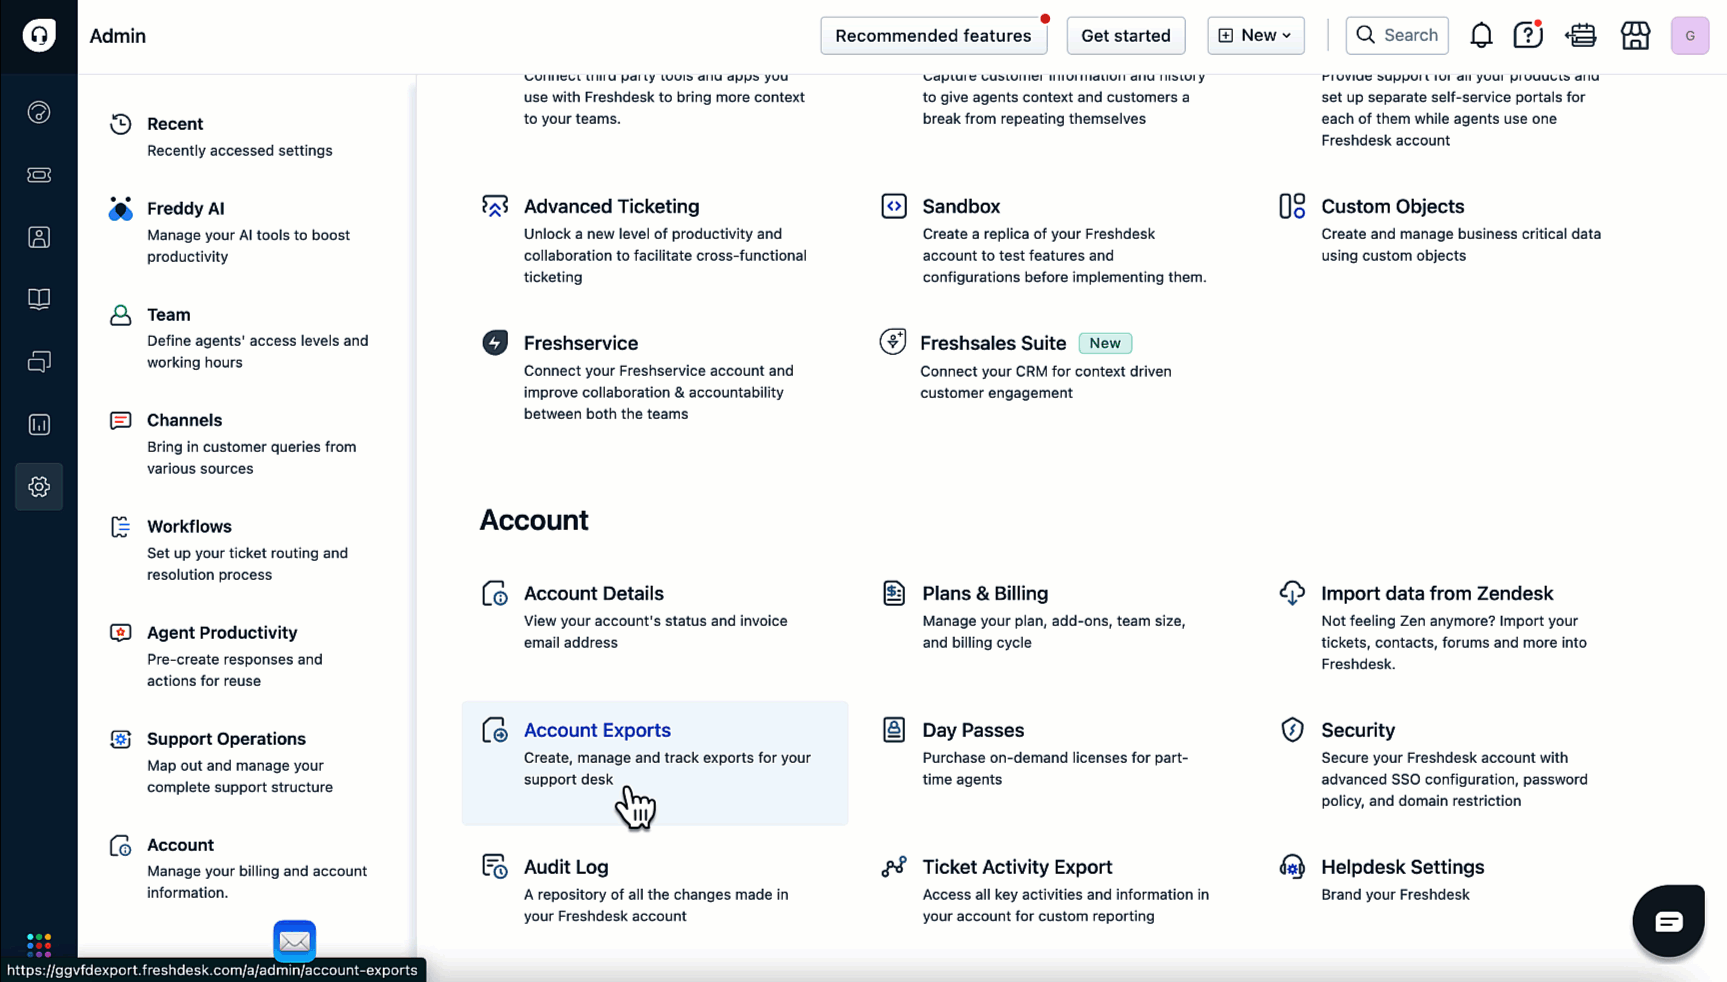
Task: Click the Freshdesk headset logo
Action: coord(39,35)
